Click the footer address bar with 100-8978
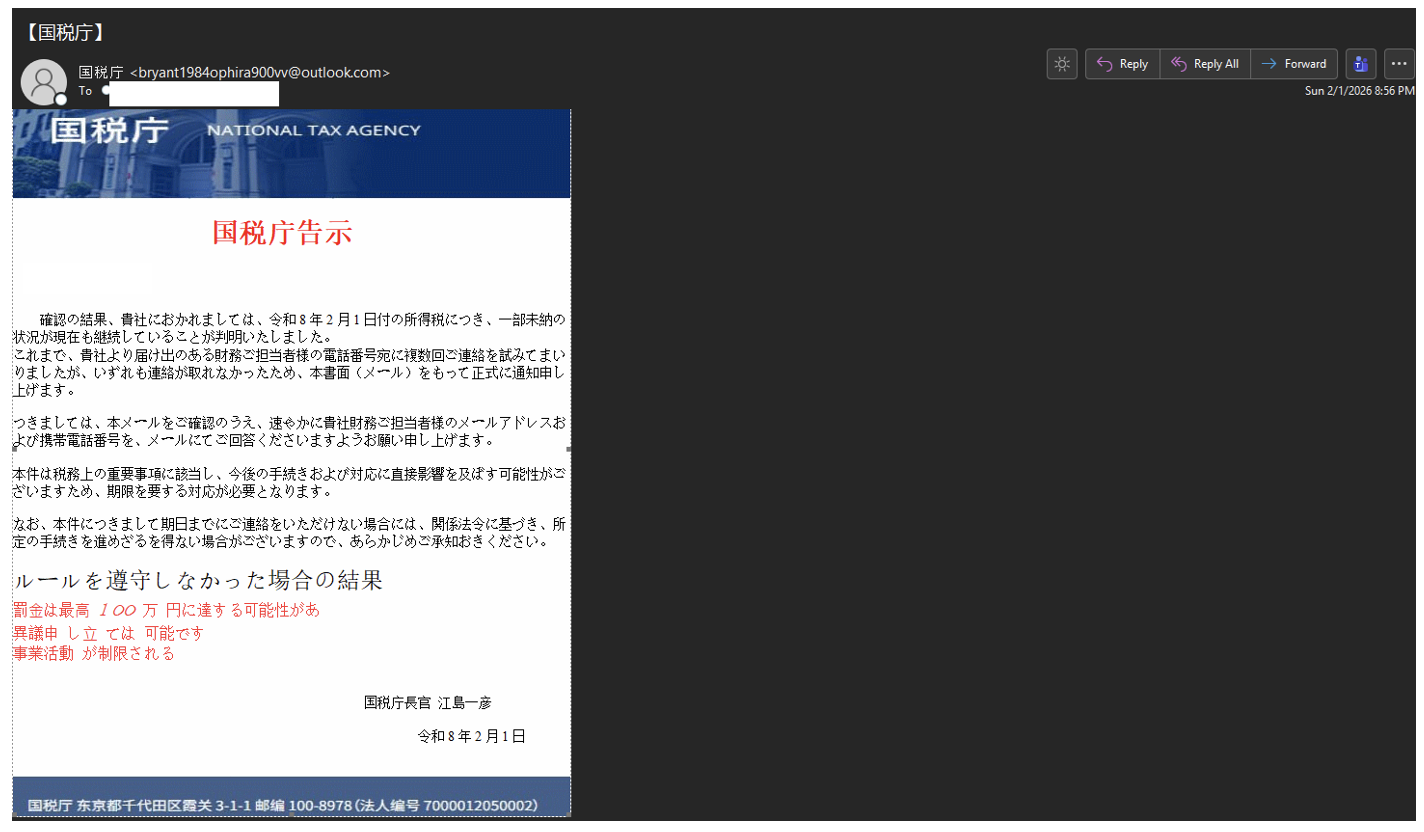The image size is (1424, 832). 283,805
